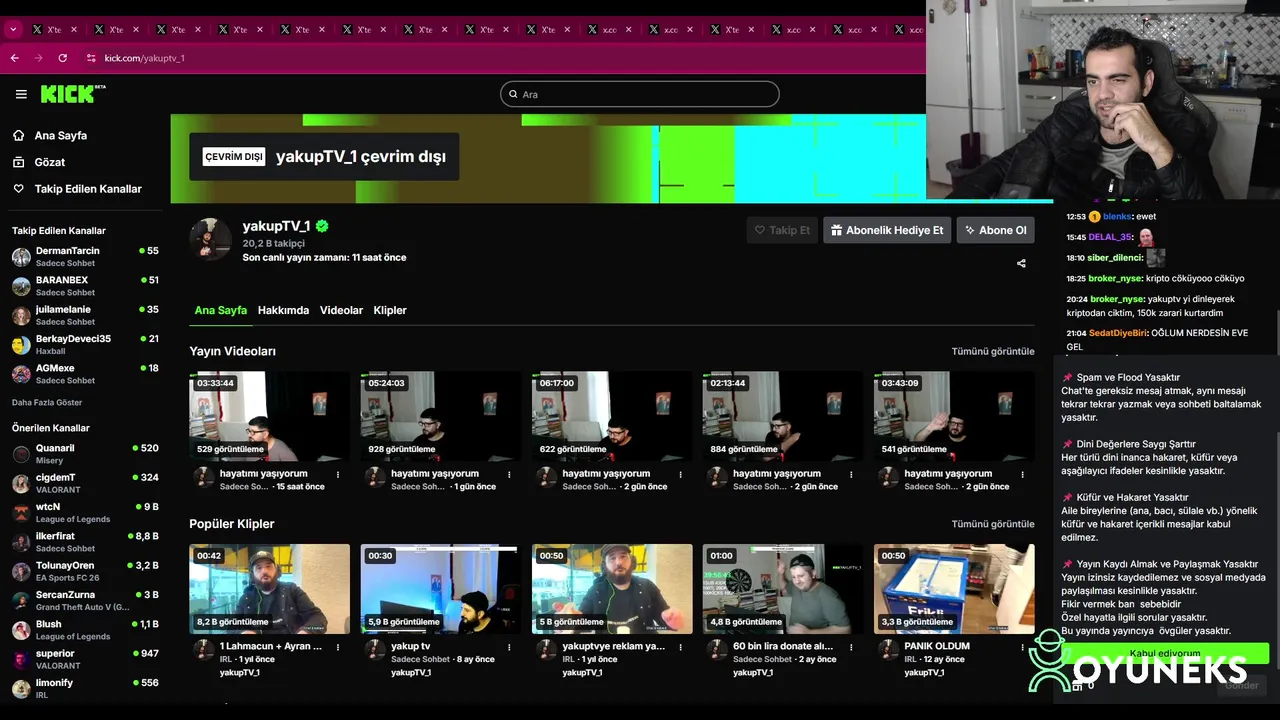
Task: Click the site info icon in address bar
Action: coord(91,58)
